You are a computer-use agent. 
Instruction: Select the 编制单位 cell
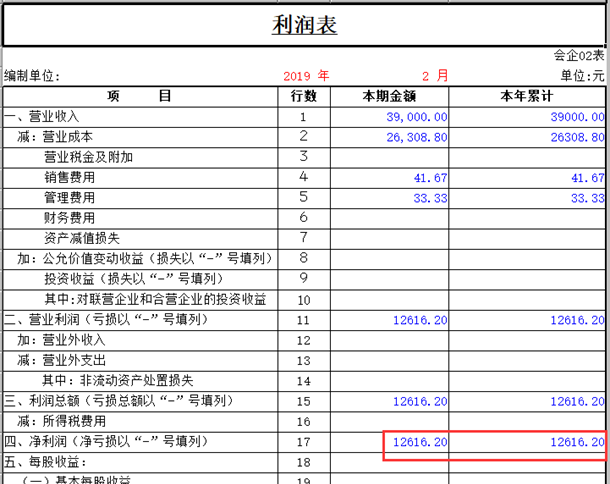tap(32, 76)
